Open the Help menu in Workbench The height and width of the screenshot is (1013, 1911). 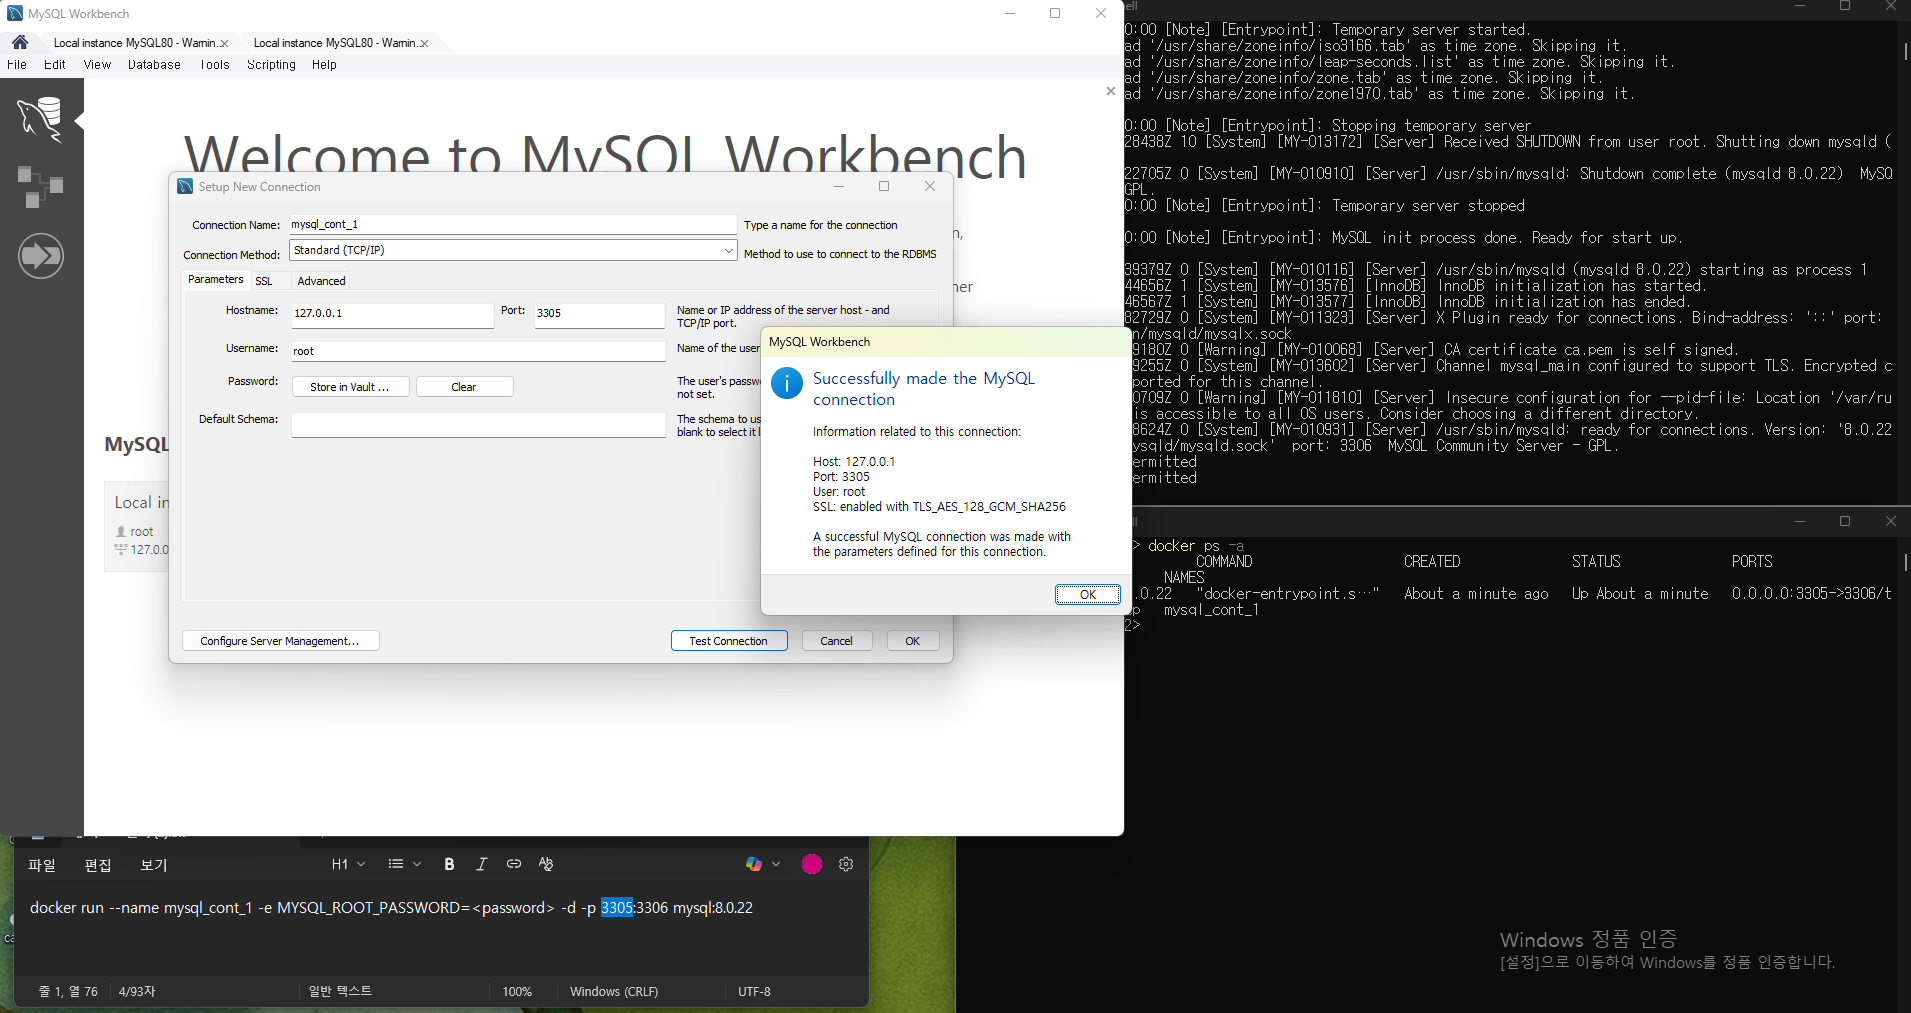[324, 65]
